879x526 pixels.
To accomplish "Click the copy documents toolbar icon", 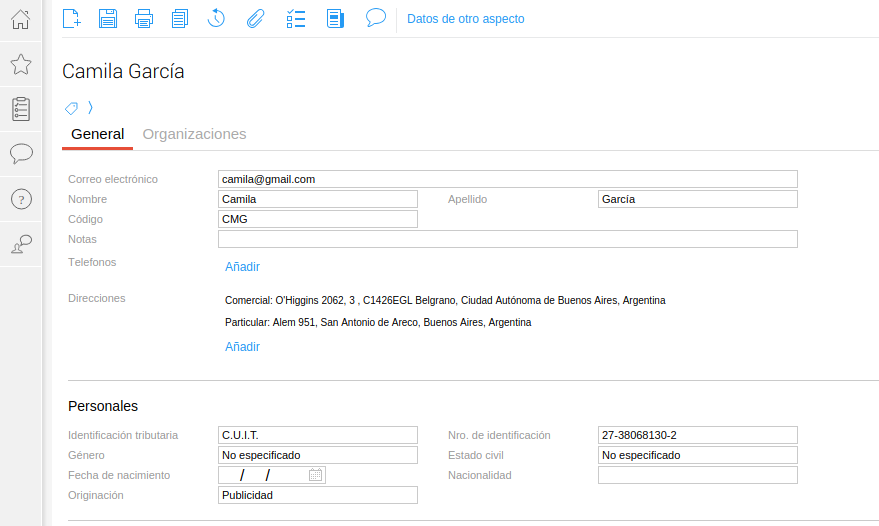I will (180, 19).
